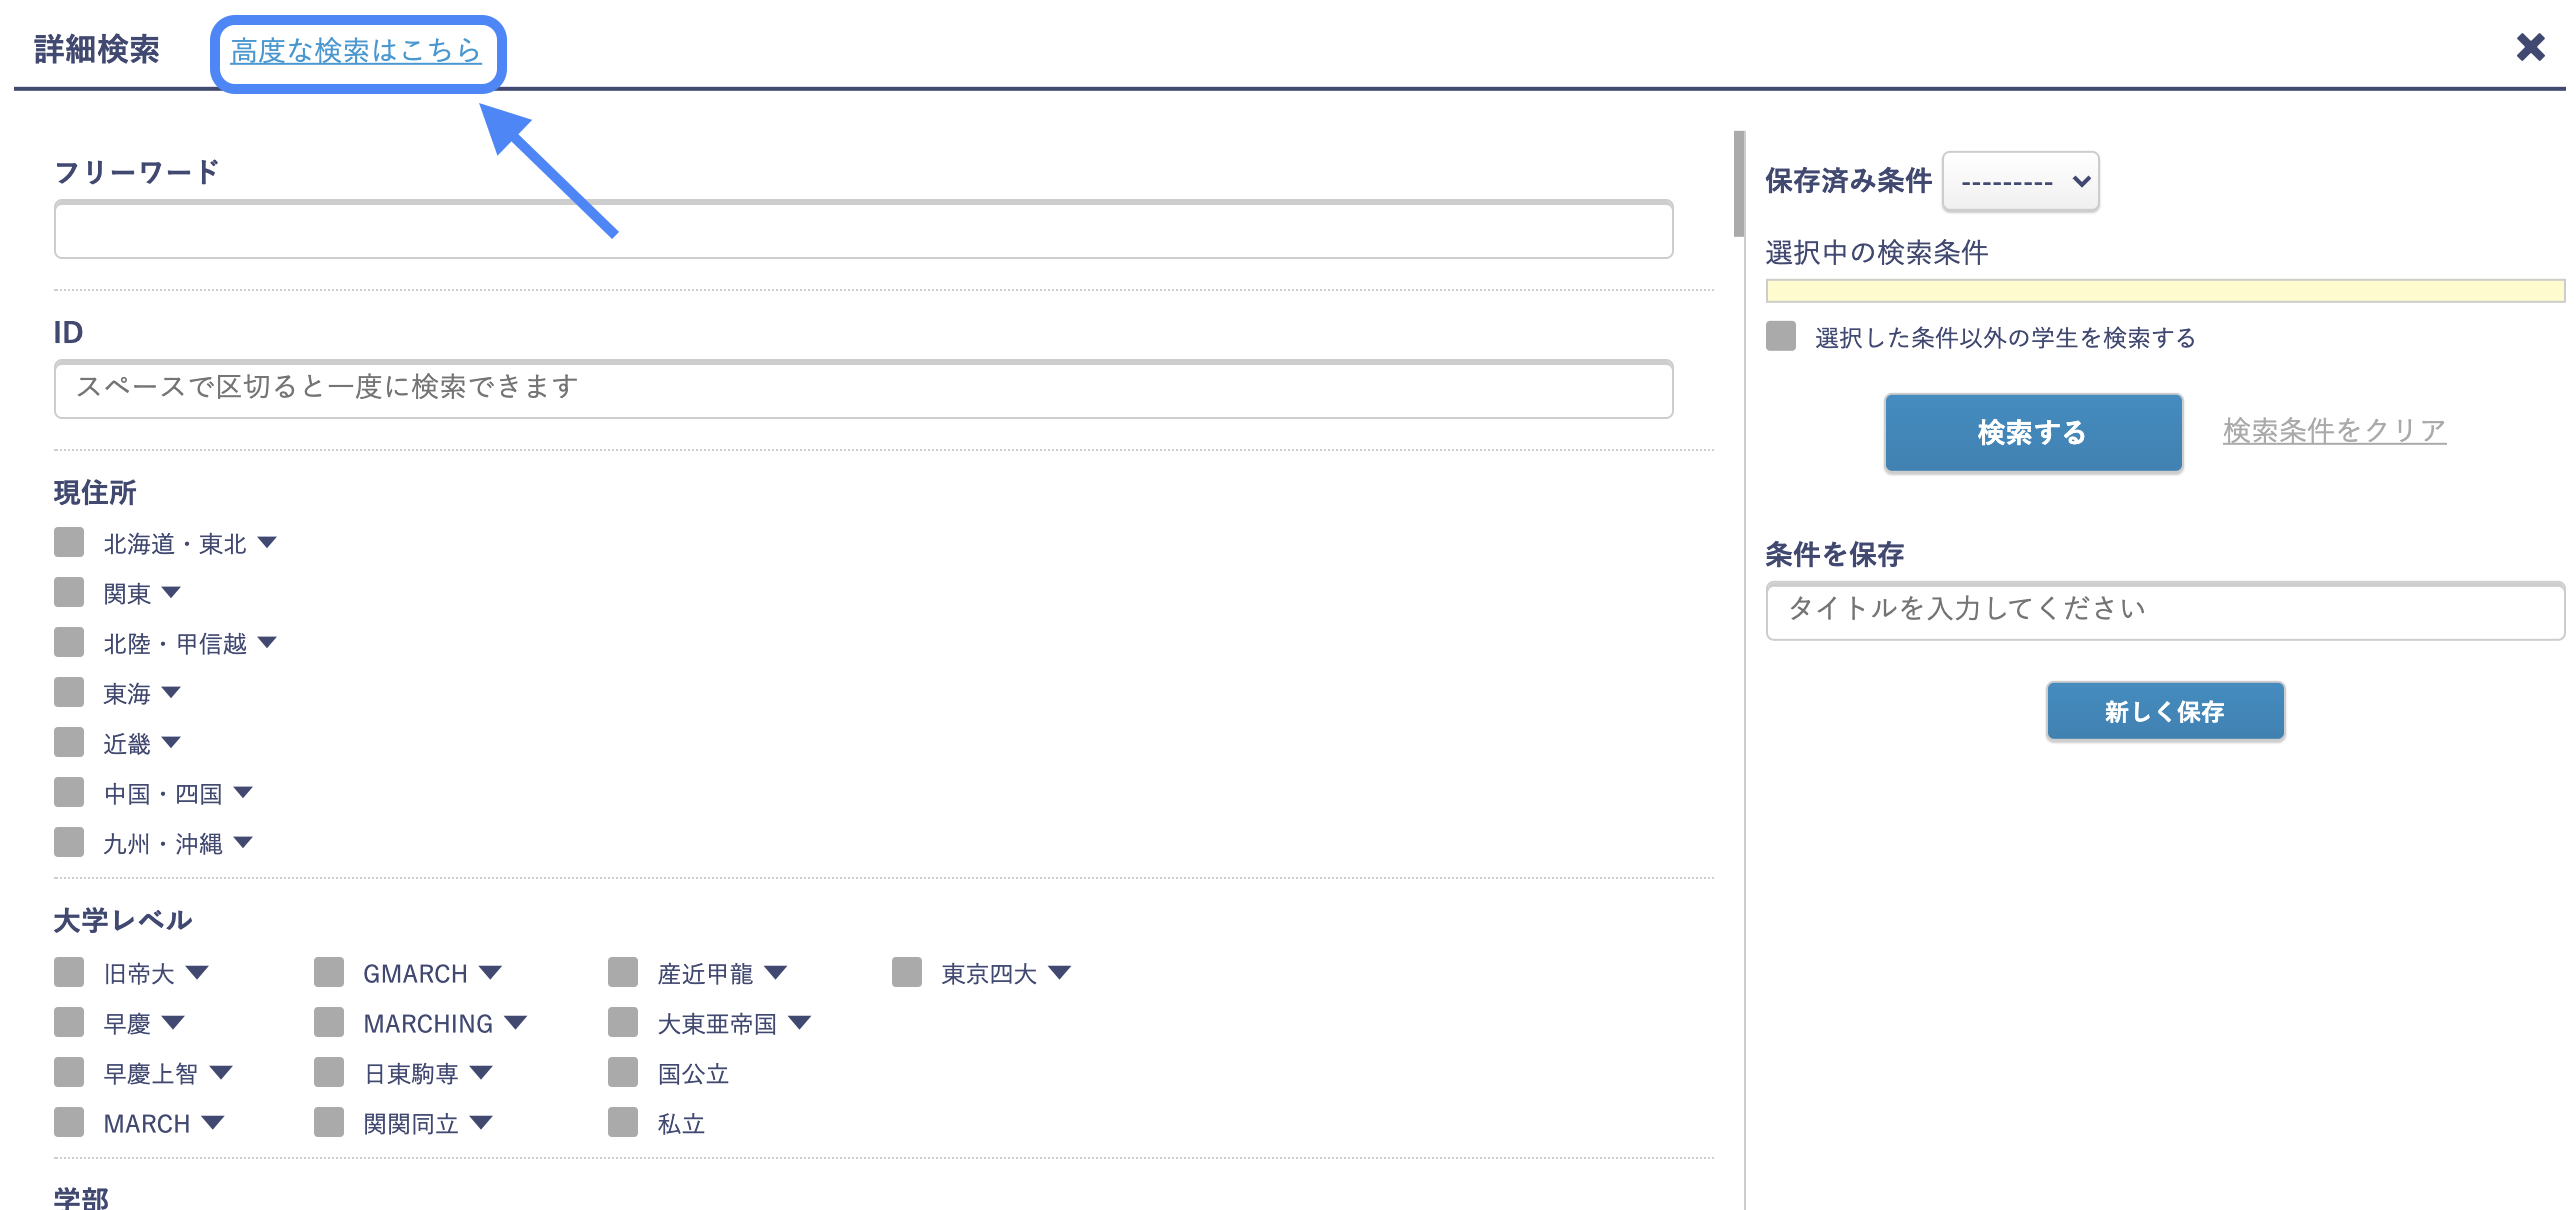Check the 九州・沖縄 region checkbox
2574x1210 pixels.
[69, 842]
